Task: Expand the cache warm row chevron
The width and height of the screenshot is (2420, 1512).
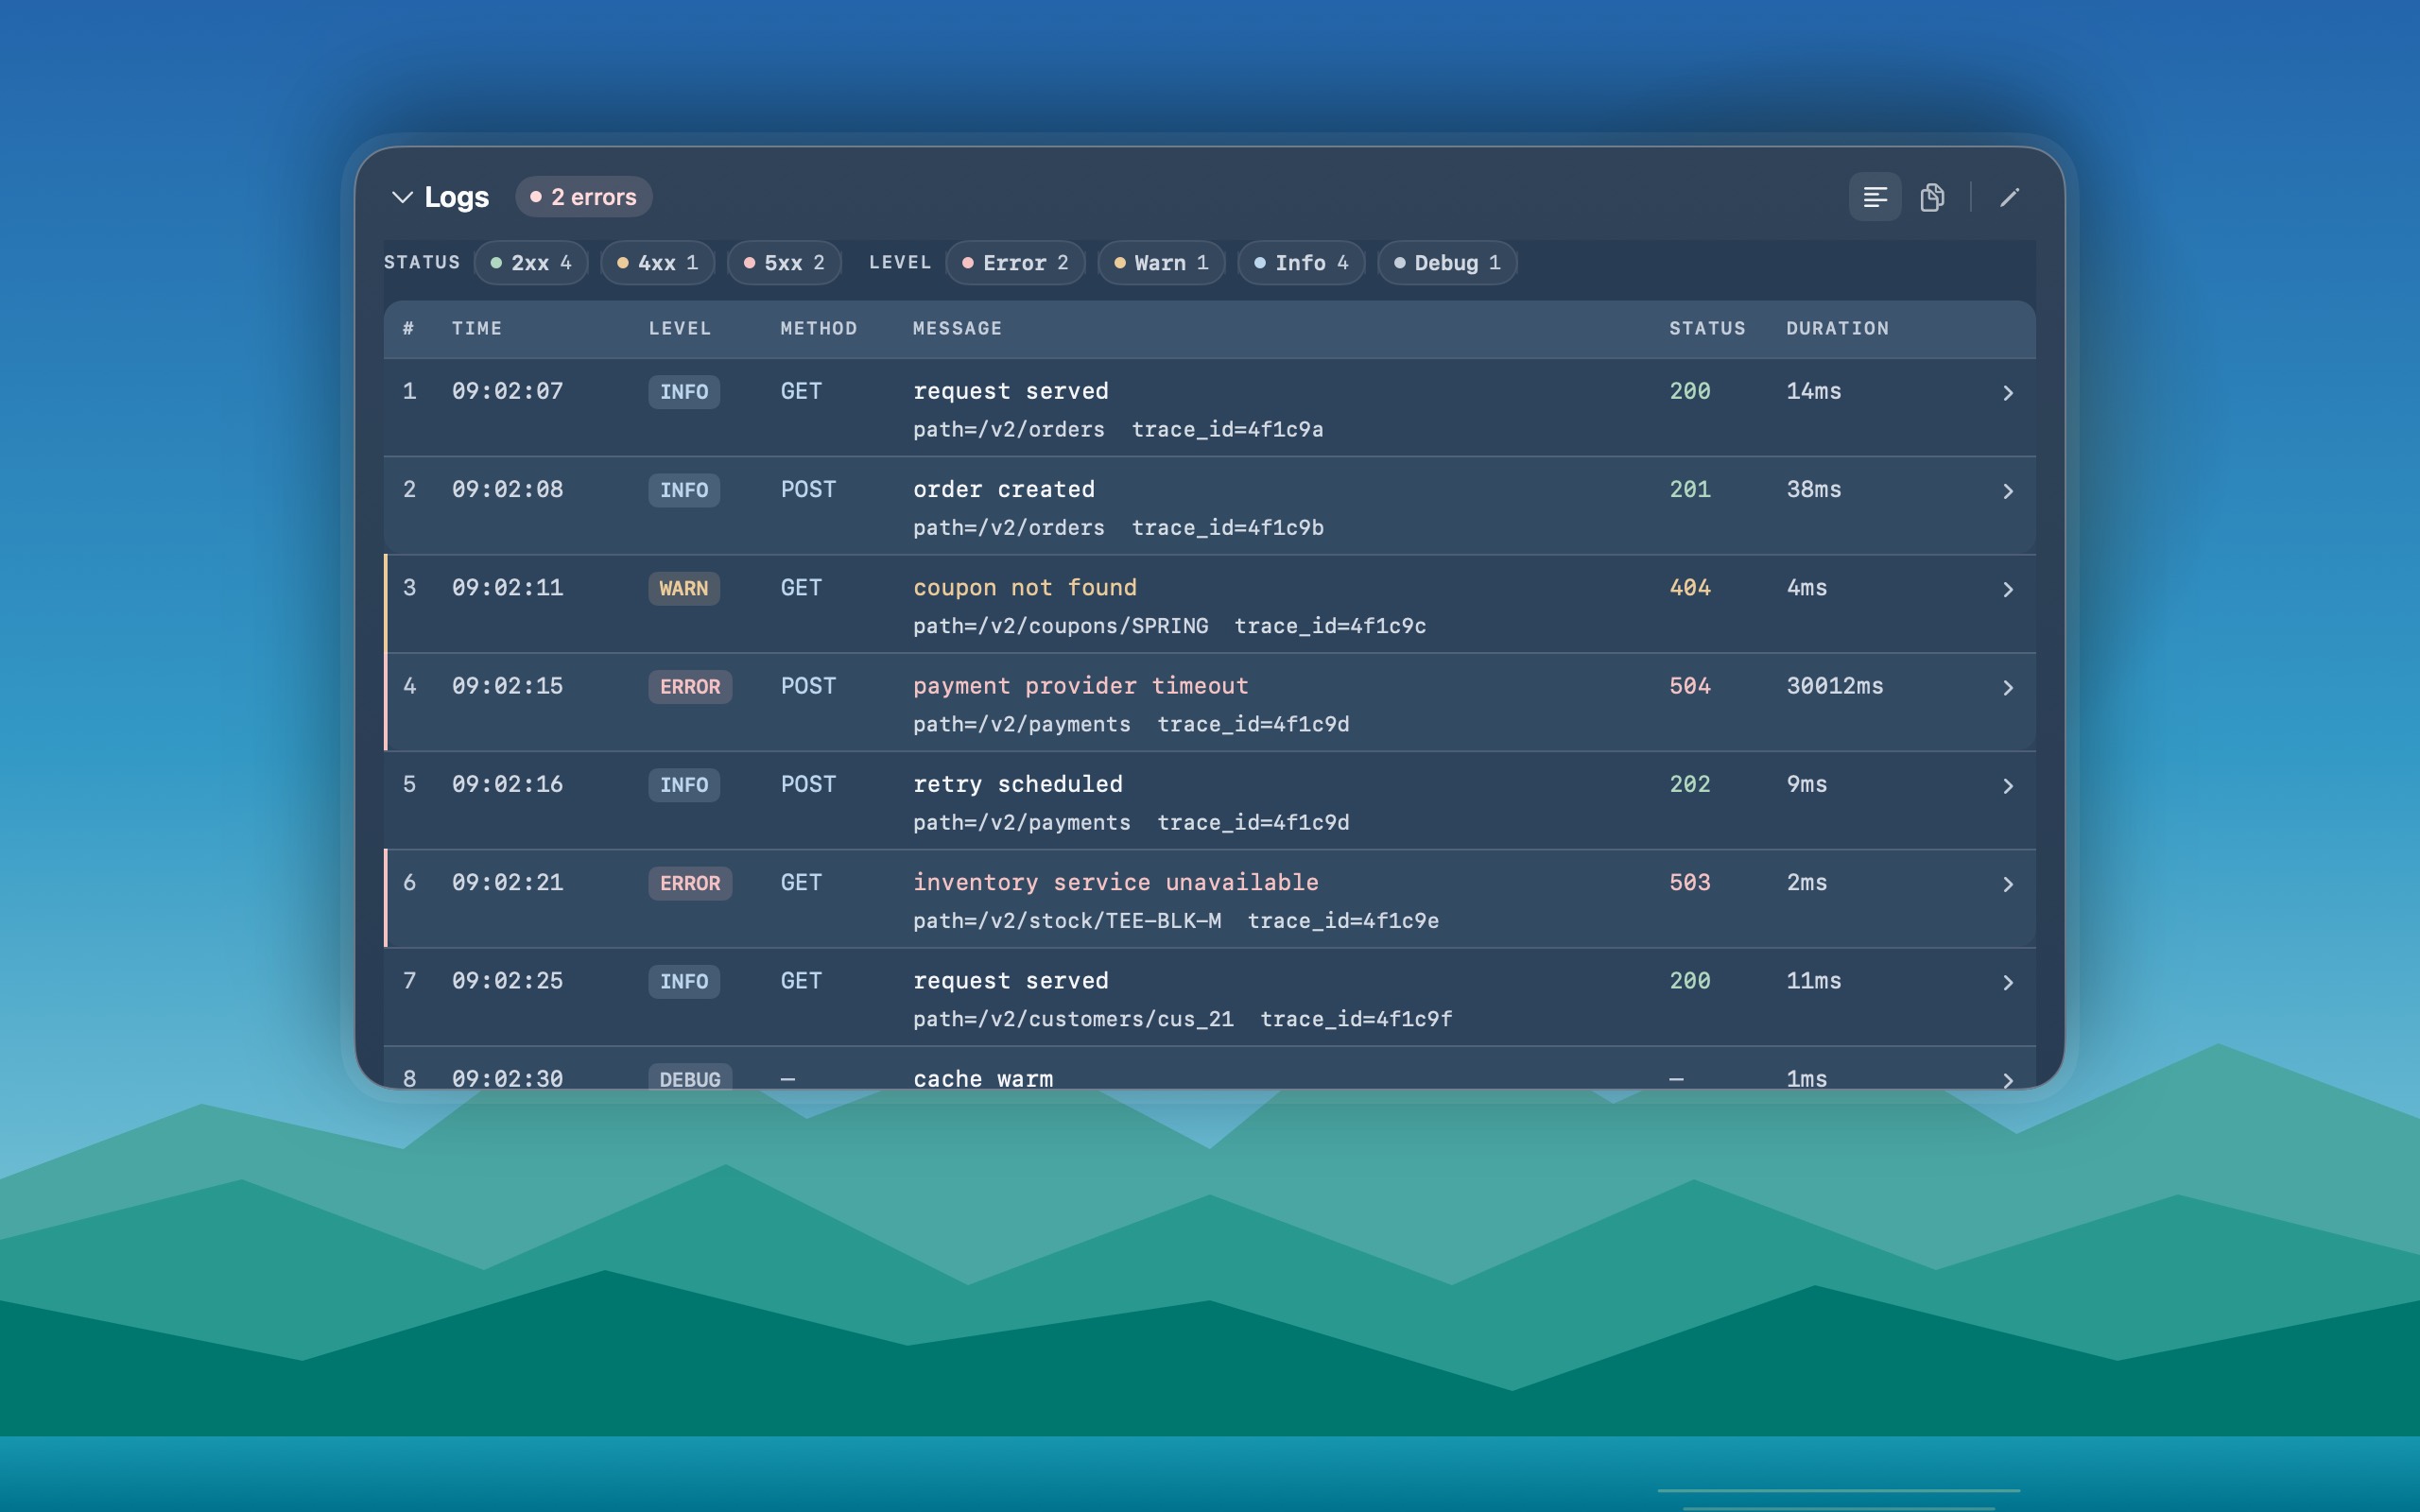Action: click(x=2007, y=1080)
